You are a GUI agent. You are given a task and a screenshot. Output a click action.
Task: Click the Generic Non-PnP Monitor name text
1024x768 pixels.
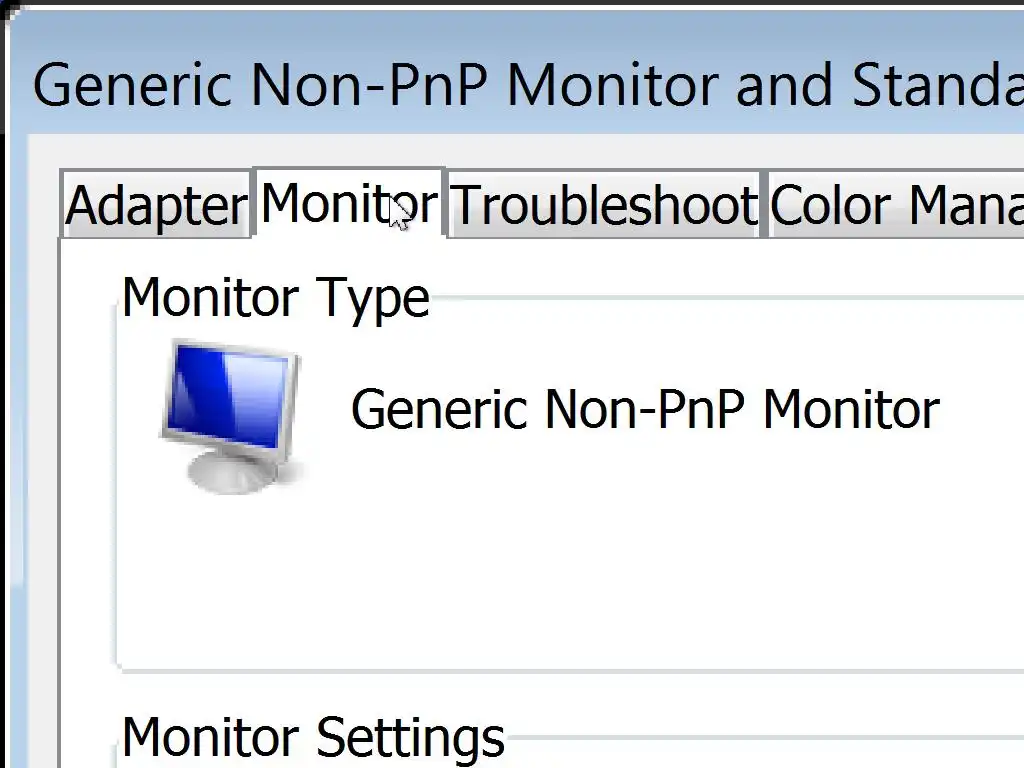click(x=645, y=410)
